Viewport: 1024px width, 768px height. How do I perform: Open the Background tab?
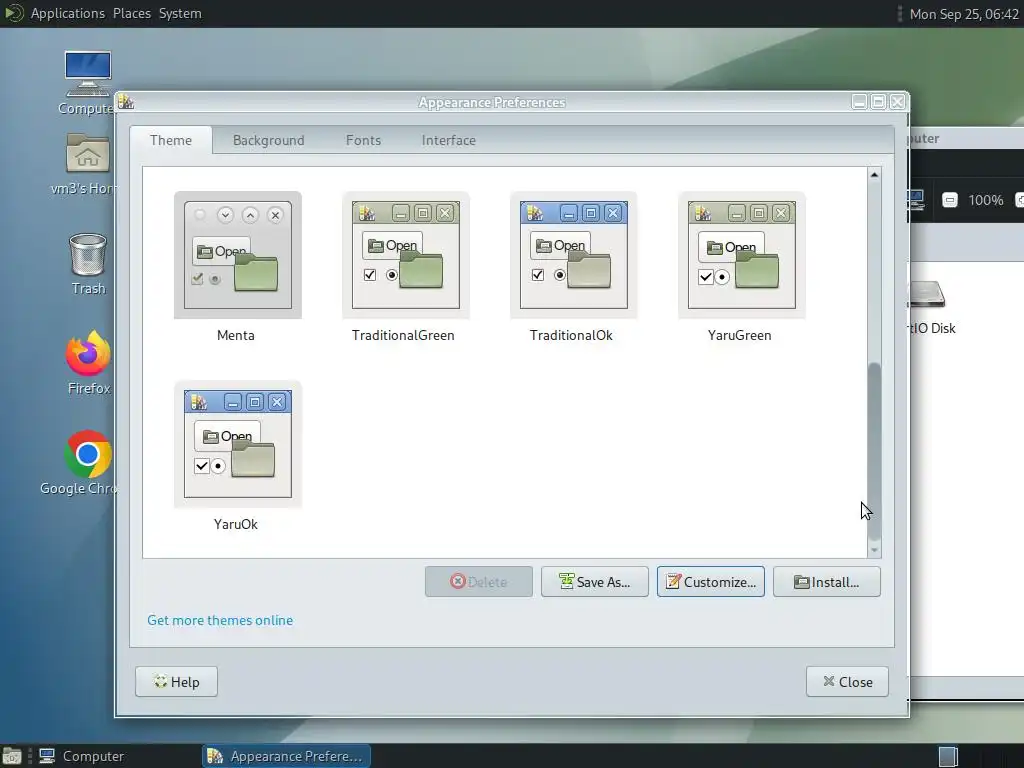coord(268,140)
